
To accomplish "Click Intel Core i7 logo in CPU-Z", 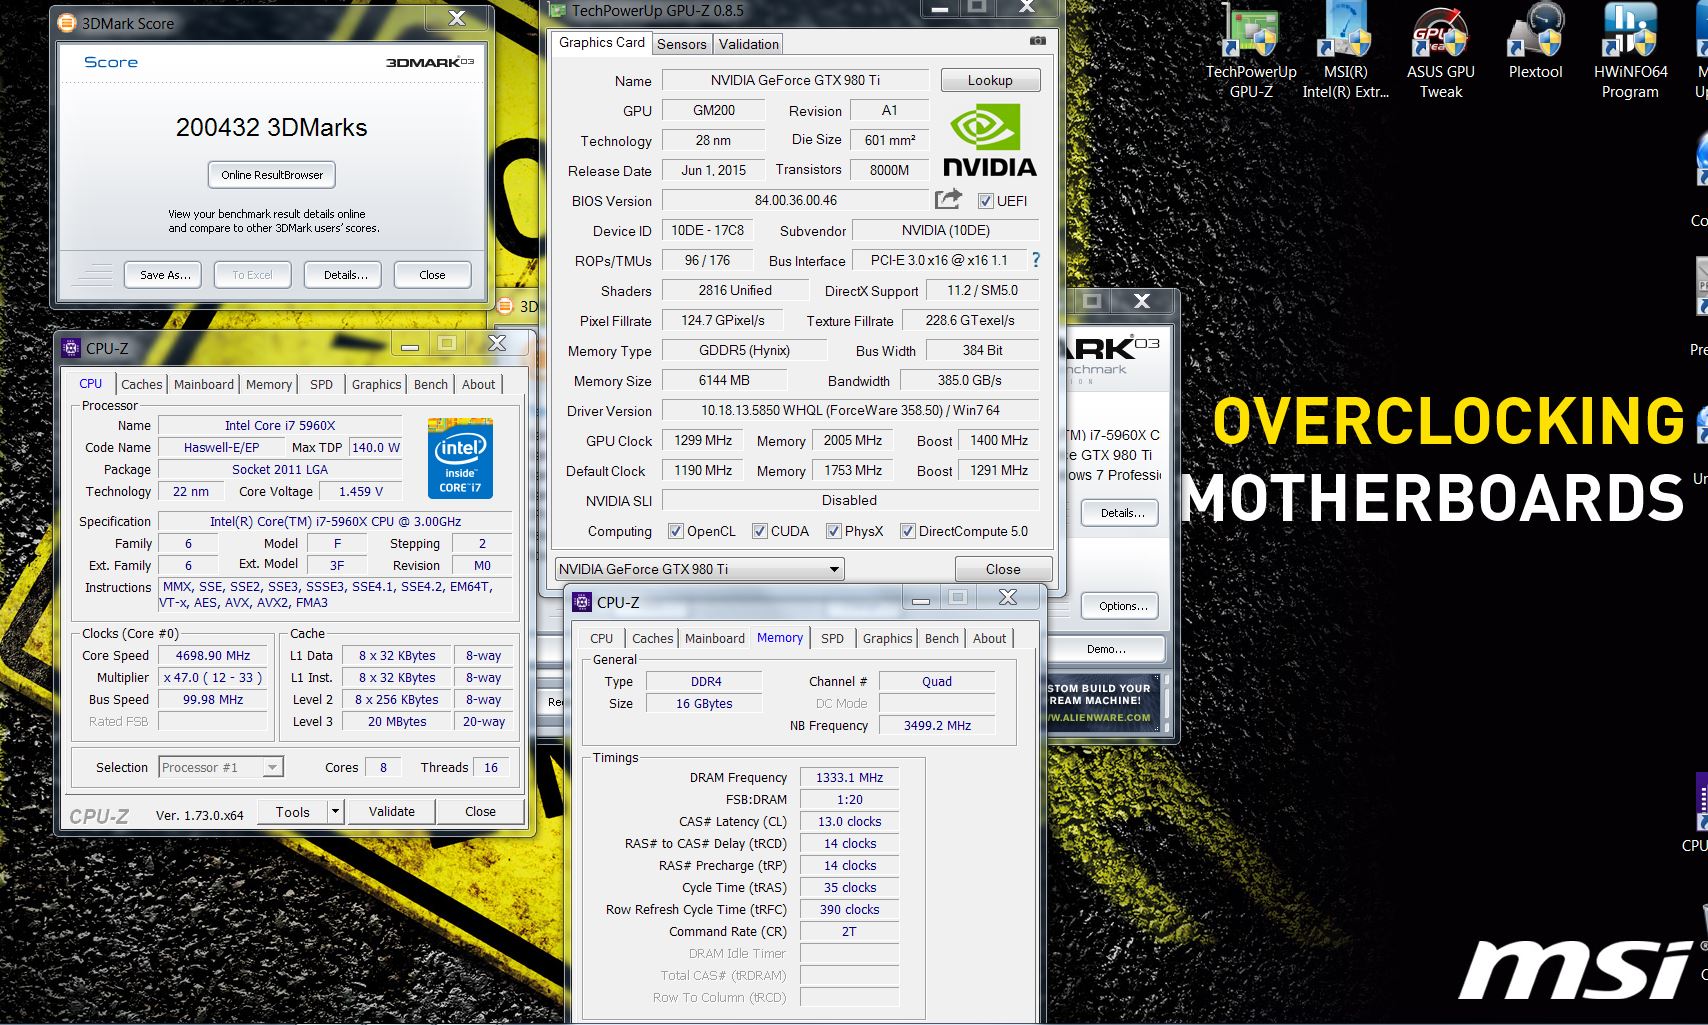I will (460, 458).
